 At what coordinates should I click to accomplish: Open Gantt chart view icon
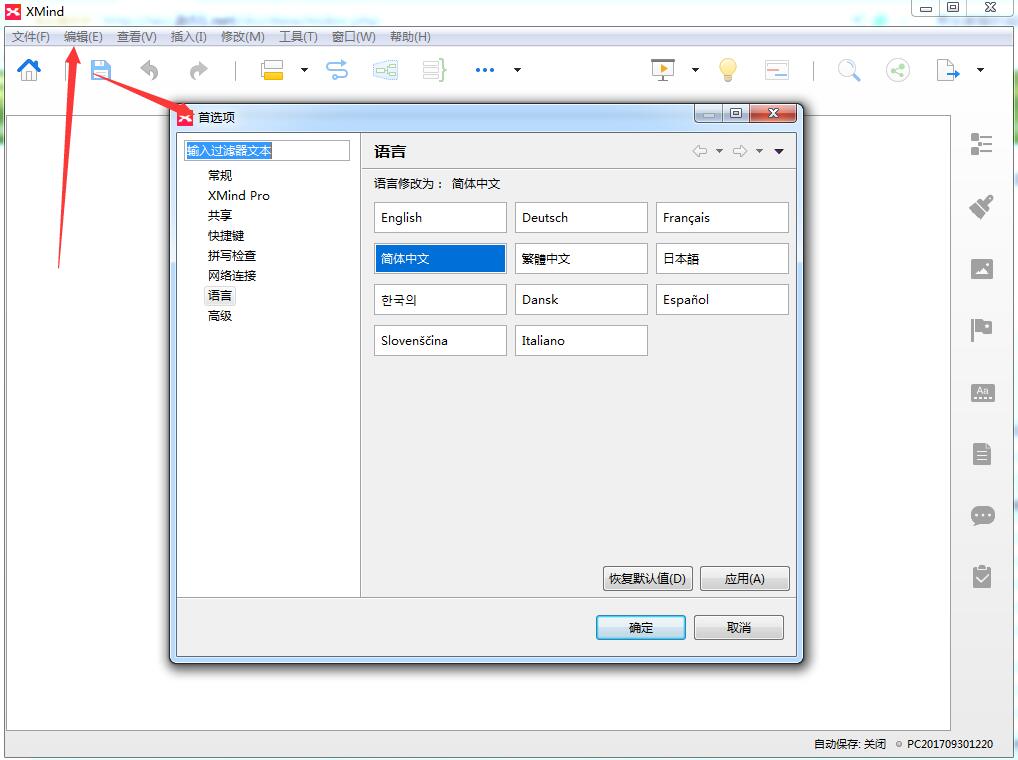776,69
